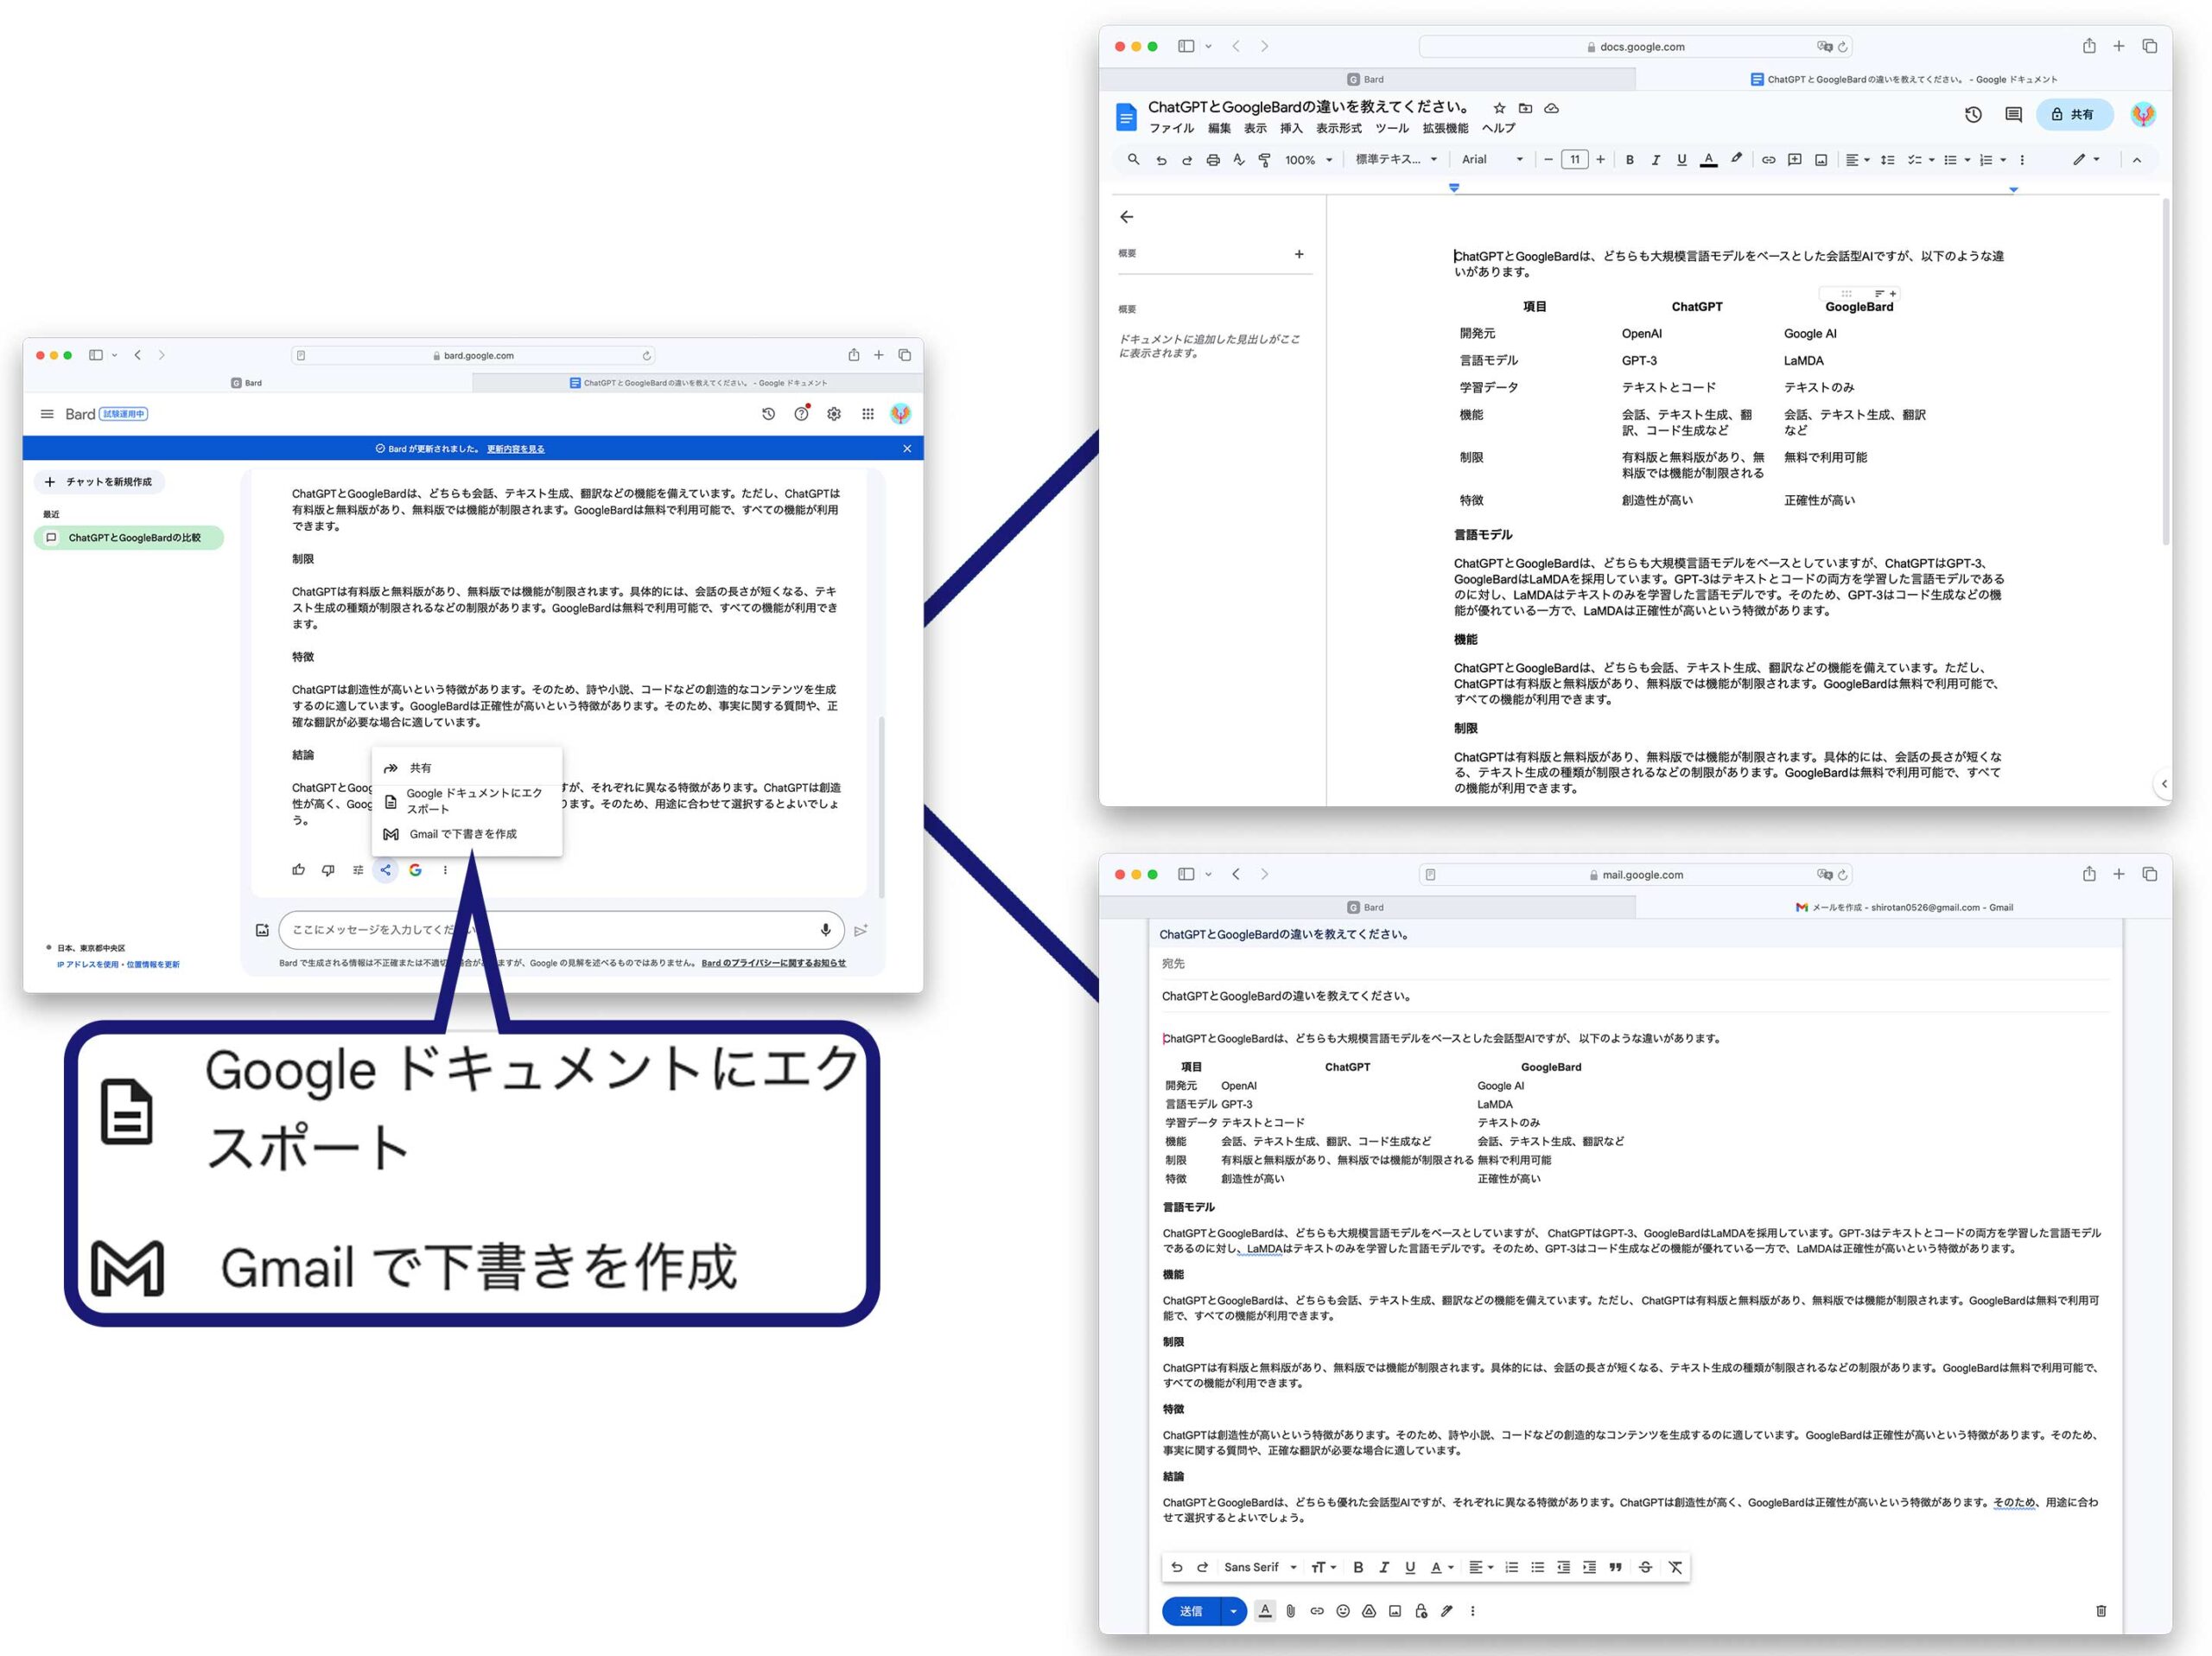
Task: Open the text size dropdown in Gmail
Action: point(1323,1567)
